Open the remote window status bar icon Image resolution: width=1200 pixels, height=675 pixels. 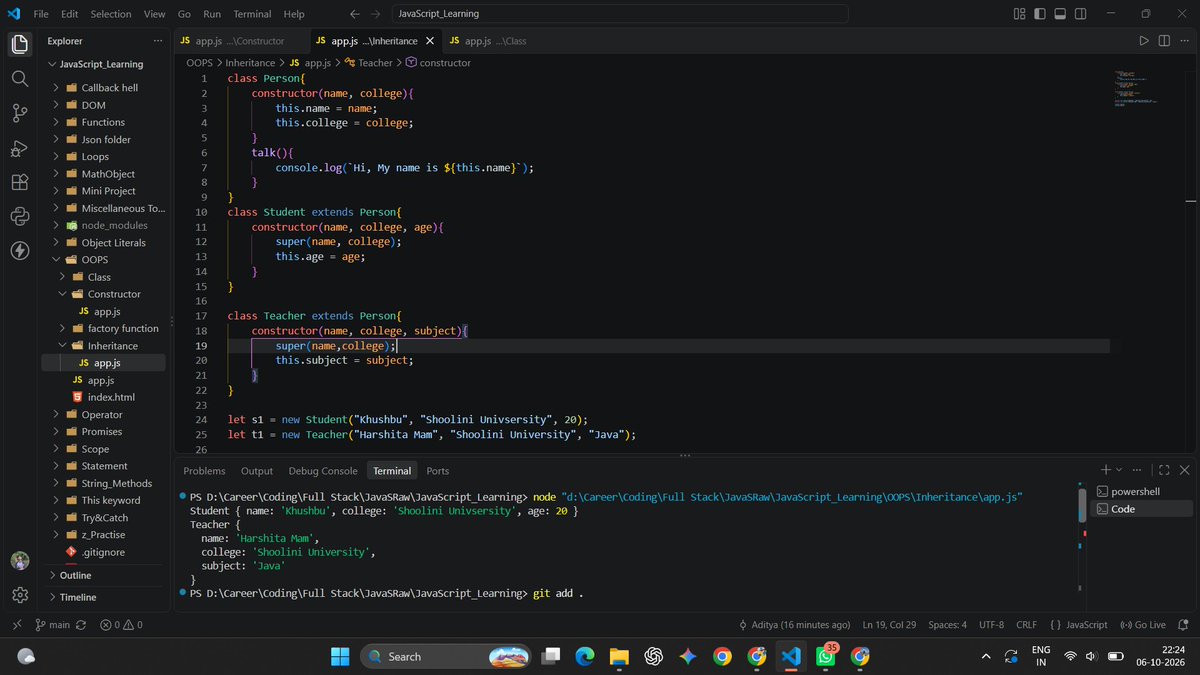(16, 624)
